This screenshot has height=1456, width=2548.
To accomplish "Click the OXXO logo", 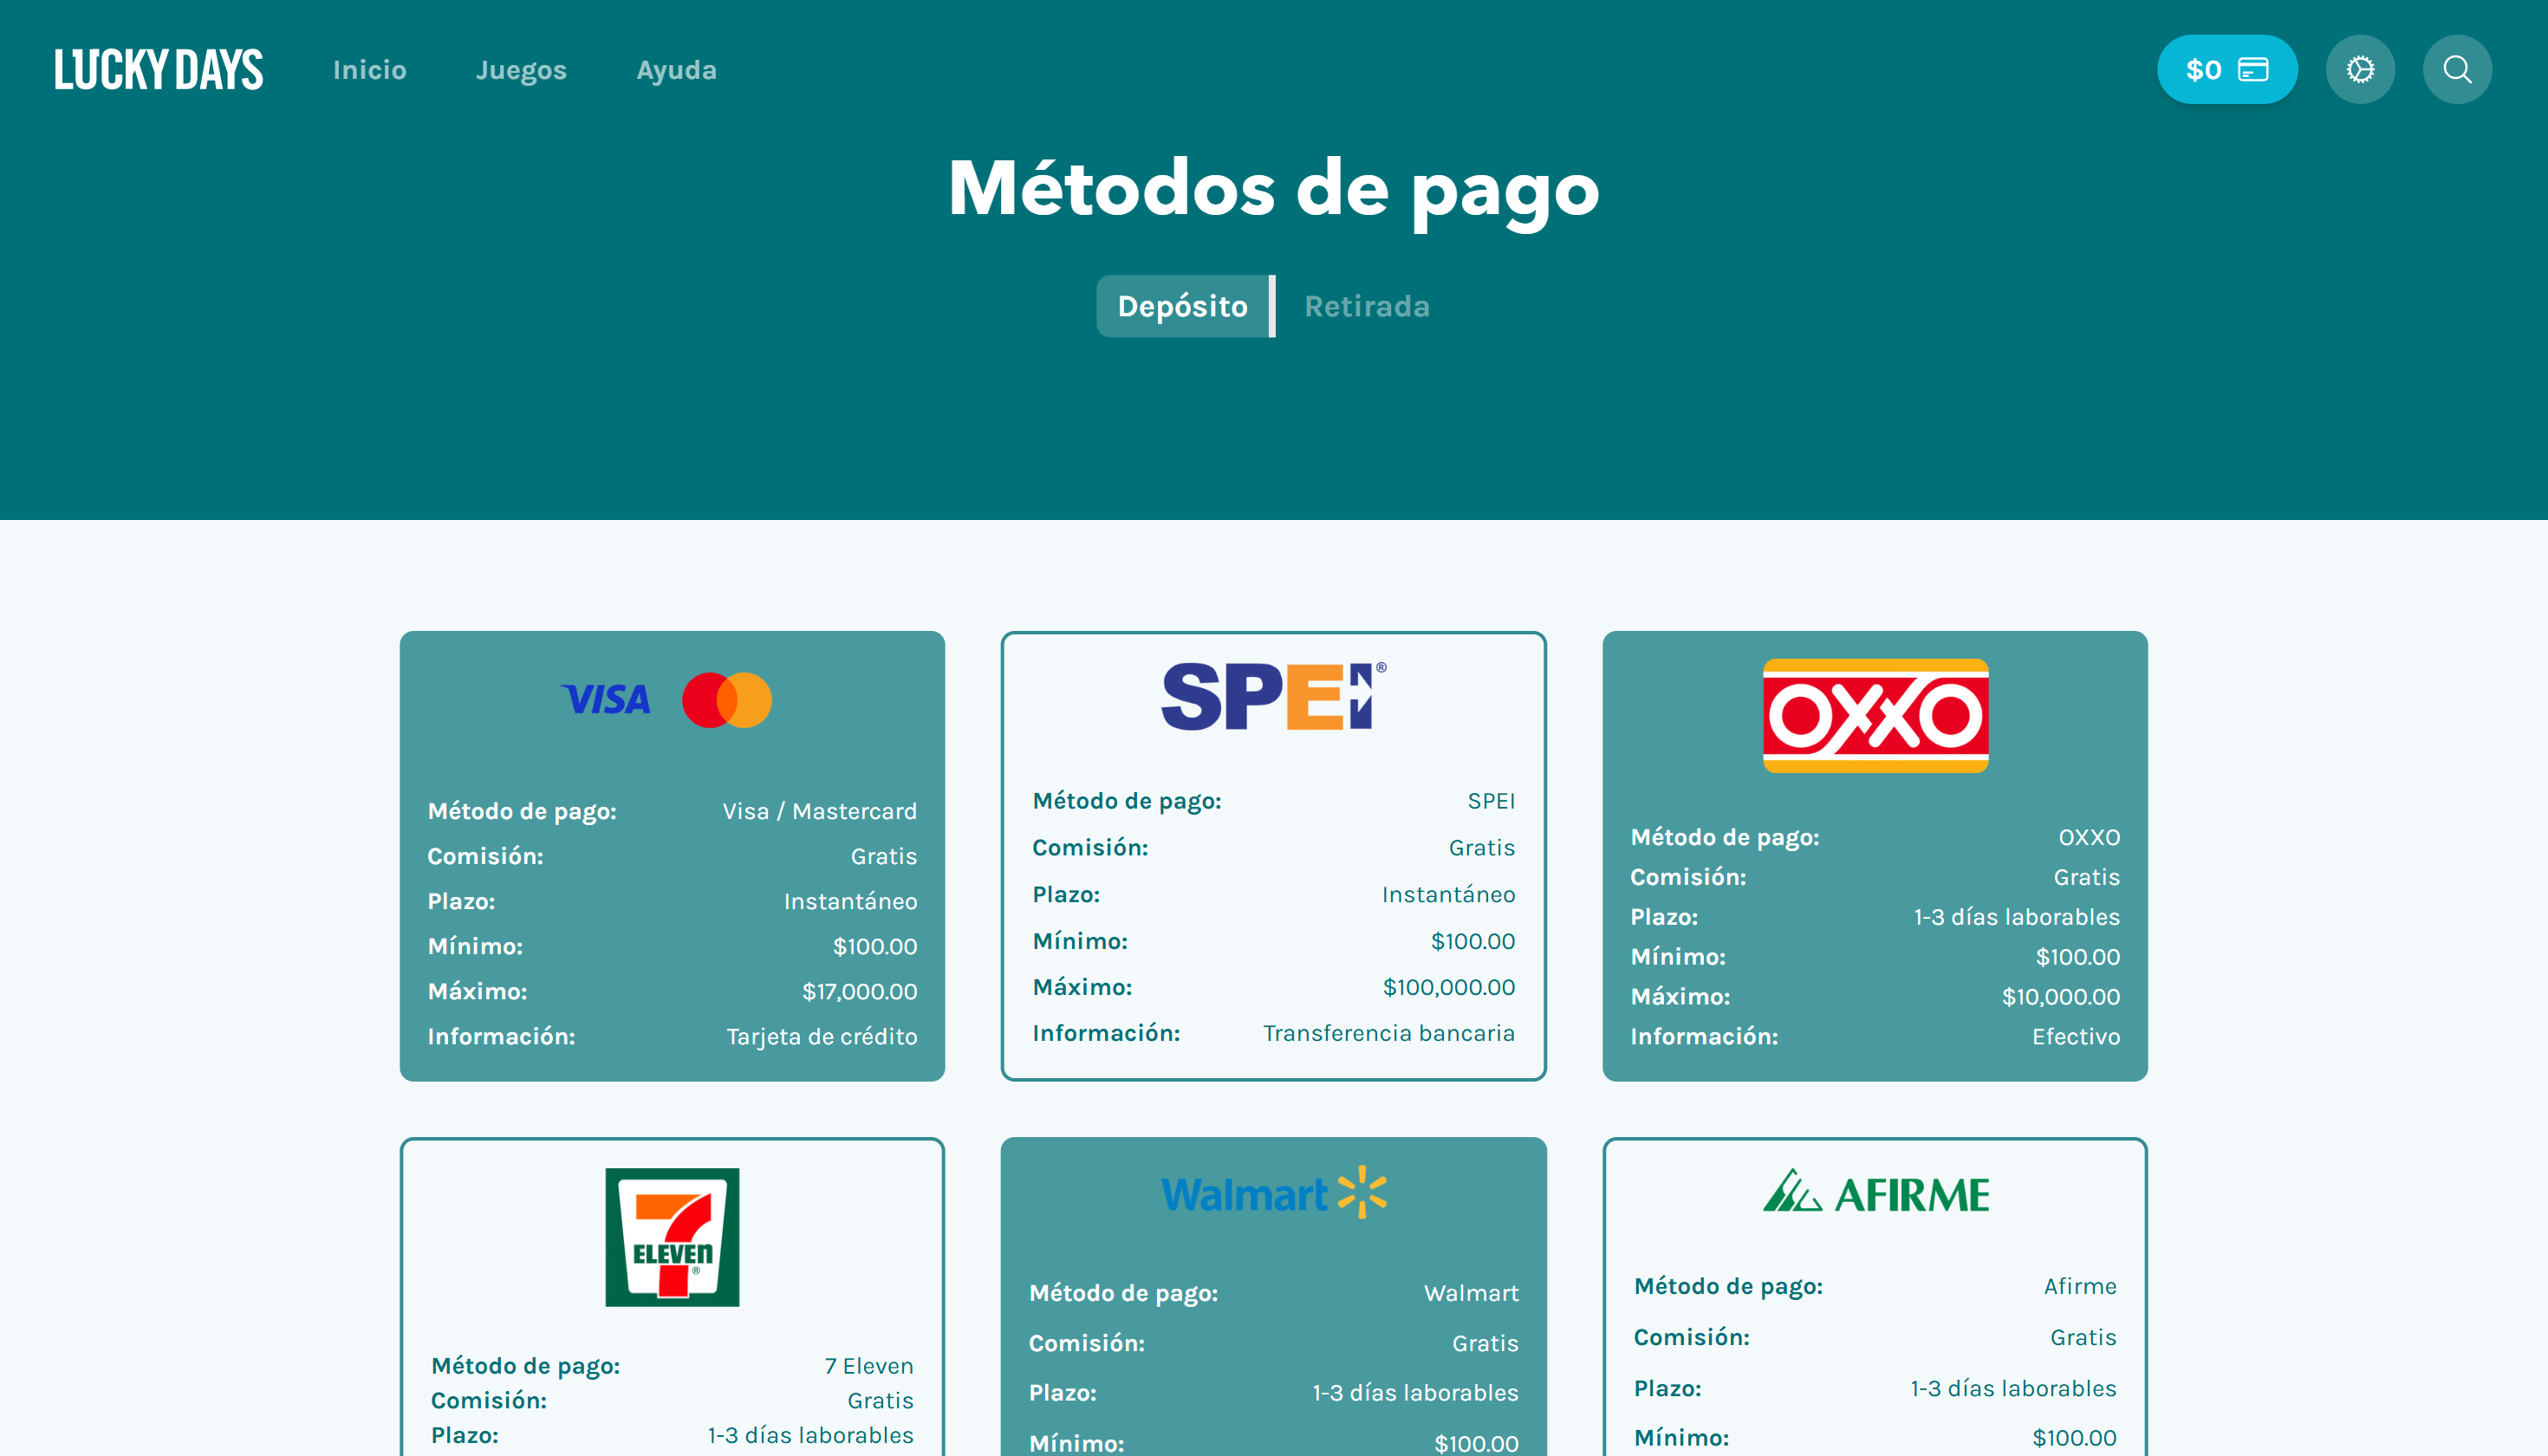I will [x=1874, y=715].
